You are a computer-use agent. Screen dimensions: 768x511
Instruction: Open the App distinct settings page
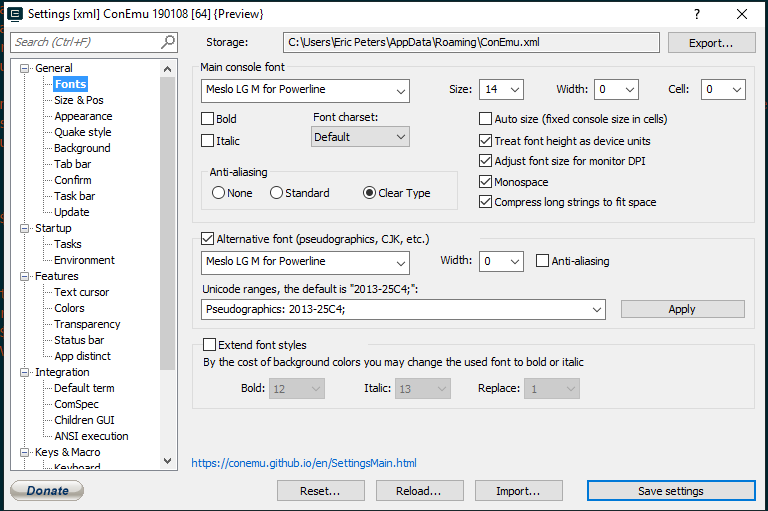[x=82, y=356]
